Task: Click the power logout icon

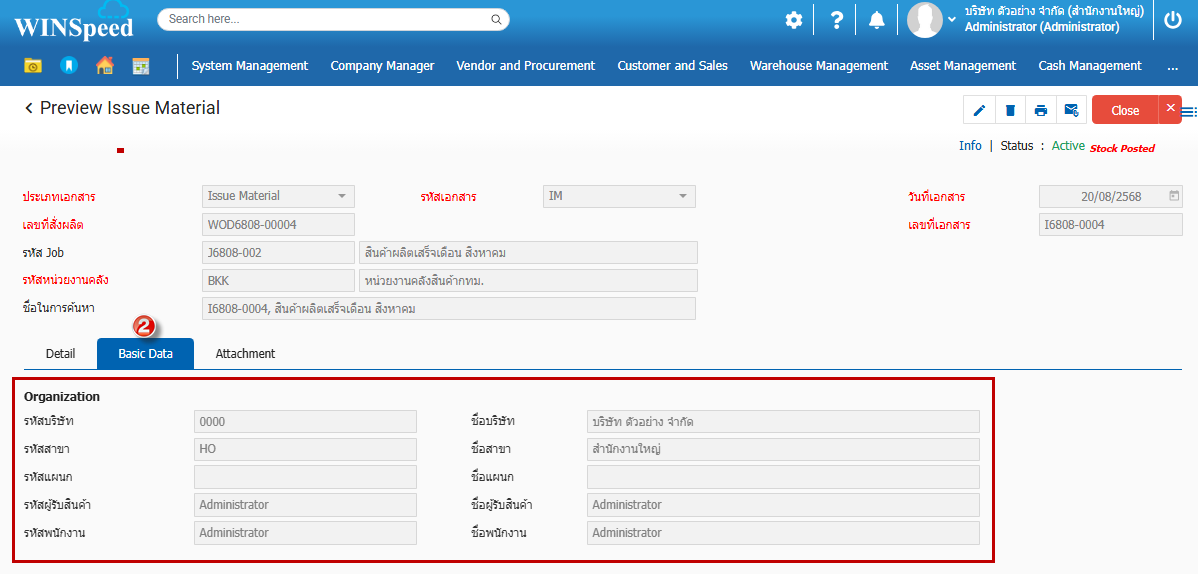Action: (x=1173, y=20)
